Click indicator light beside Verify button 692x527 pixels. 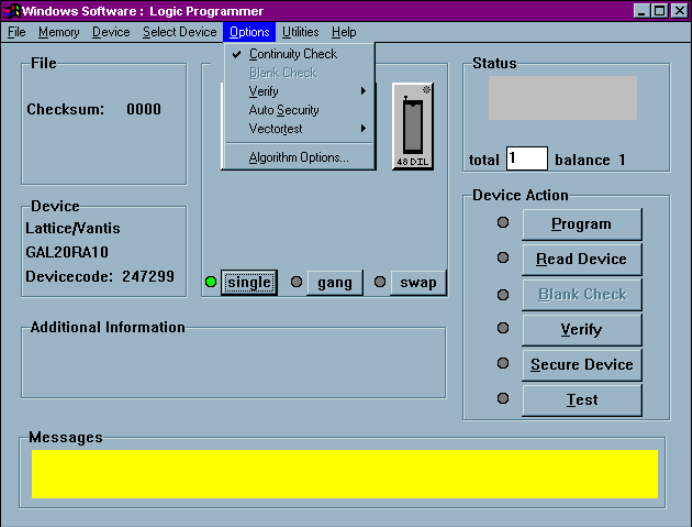click(x=503, y=328)
